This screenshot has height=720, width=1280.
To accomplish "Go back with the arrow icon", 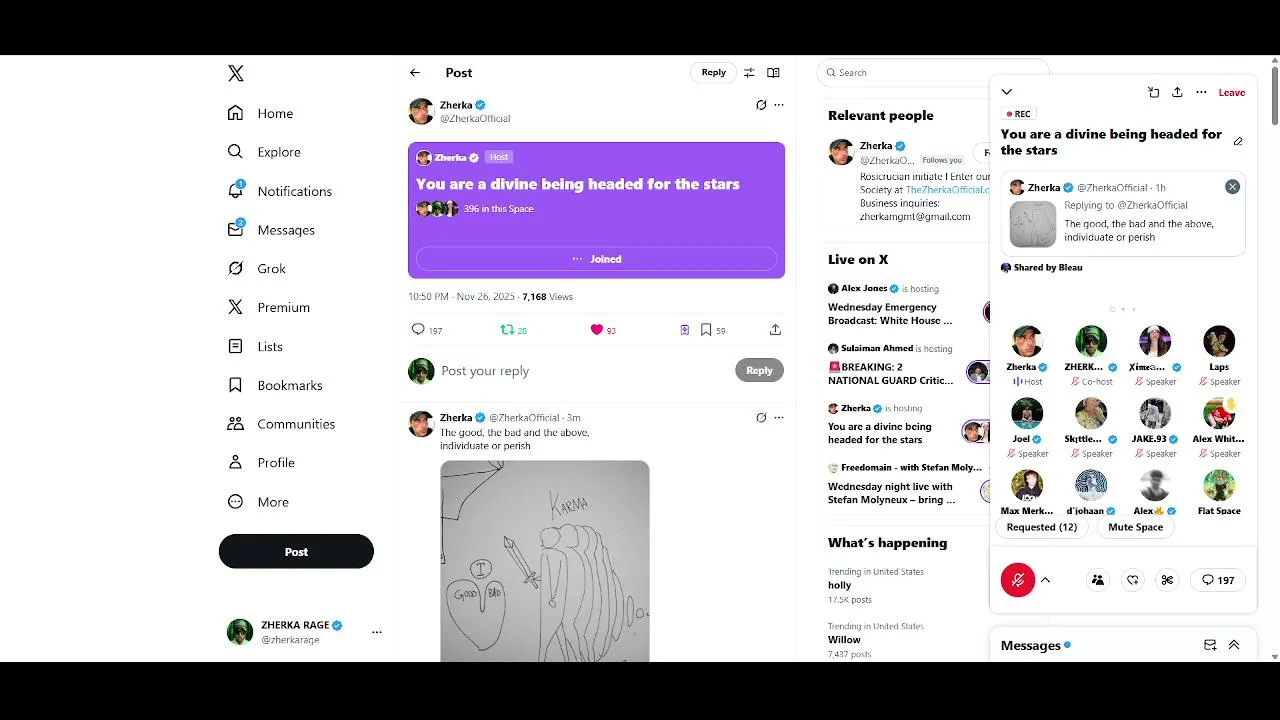I will click(415, 73).
